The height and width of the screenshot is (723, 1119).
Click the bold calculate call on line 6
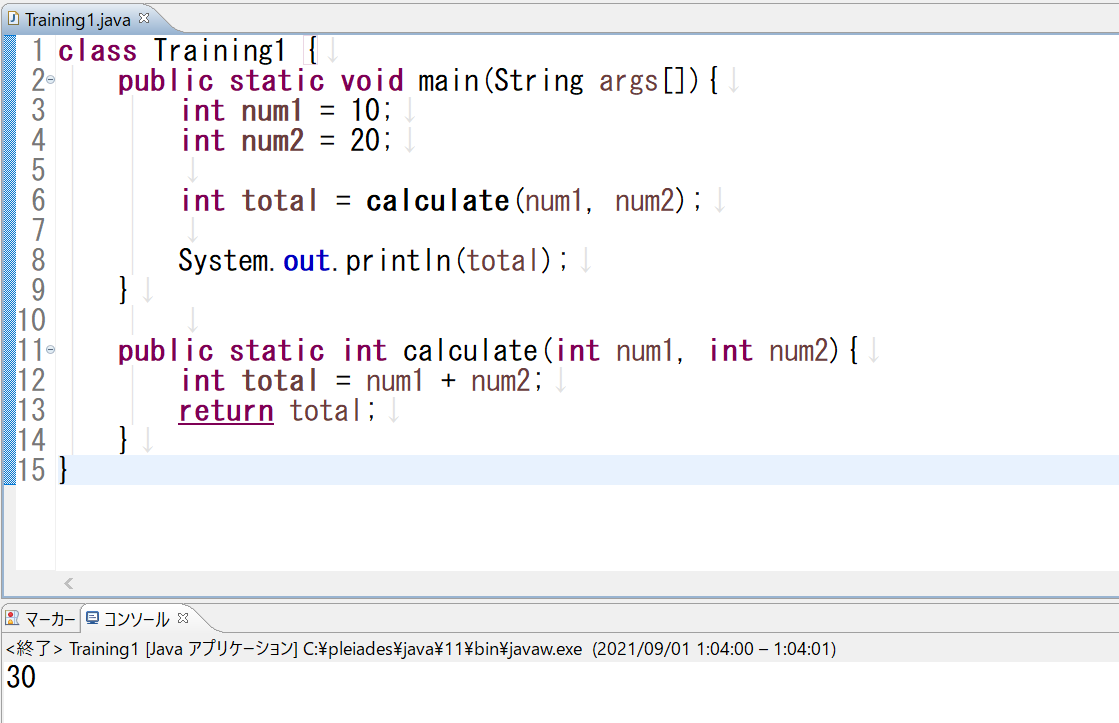(x=437, y=201)
